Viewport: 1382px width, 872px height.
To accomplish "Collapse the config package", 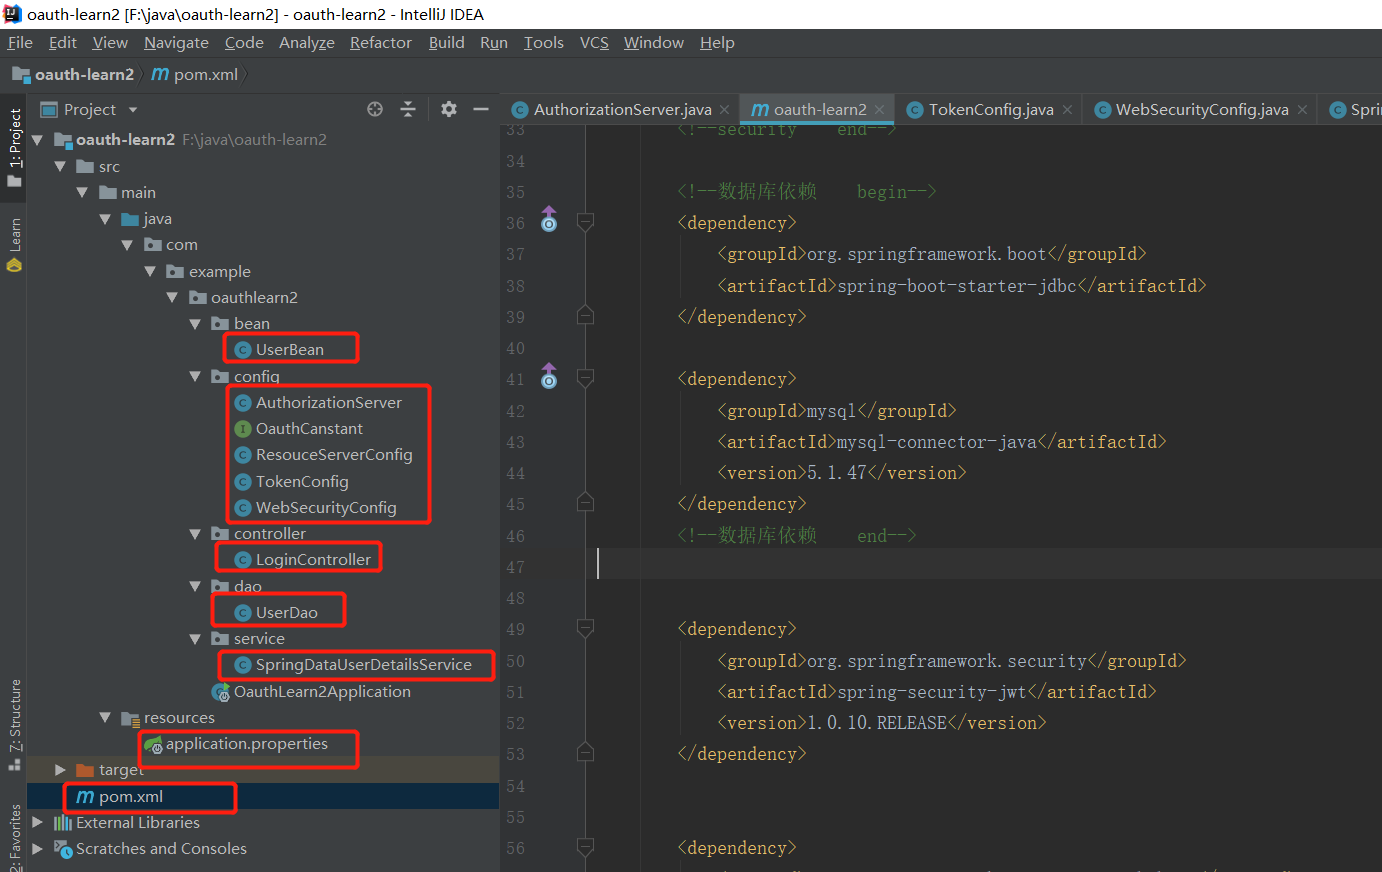I will pos(195,377).
